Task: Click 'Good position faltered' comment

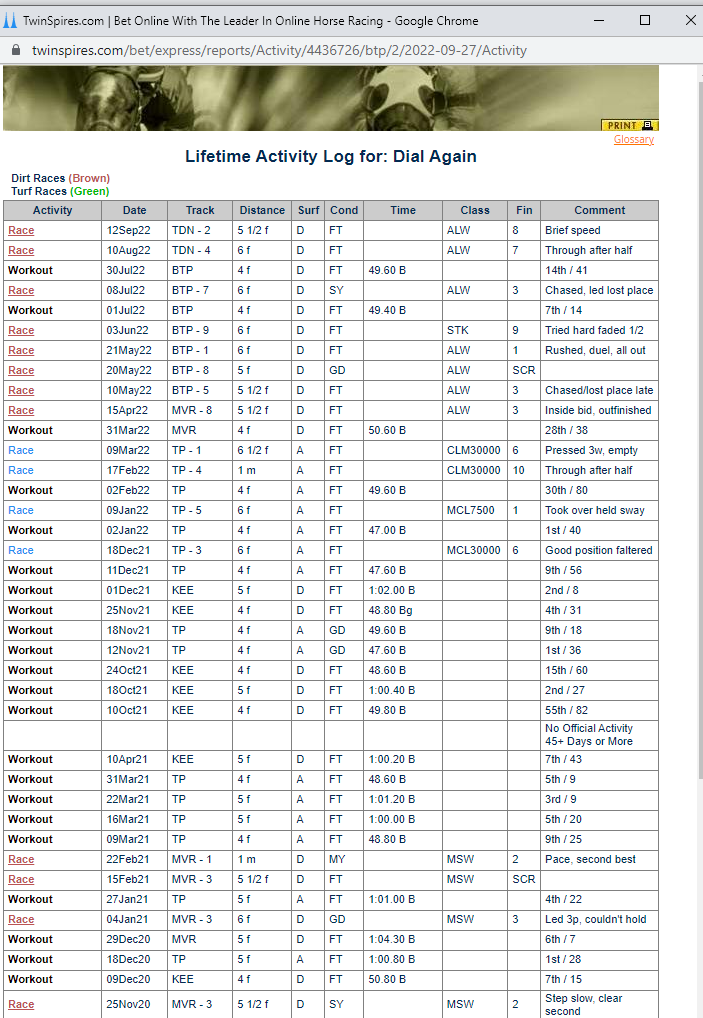Action: (x=598, y=551)
